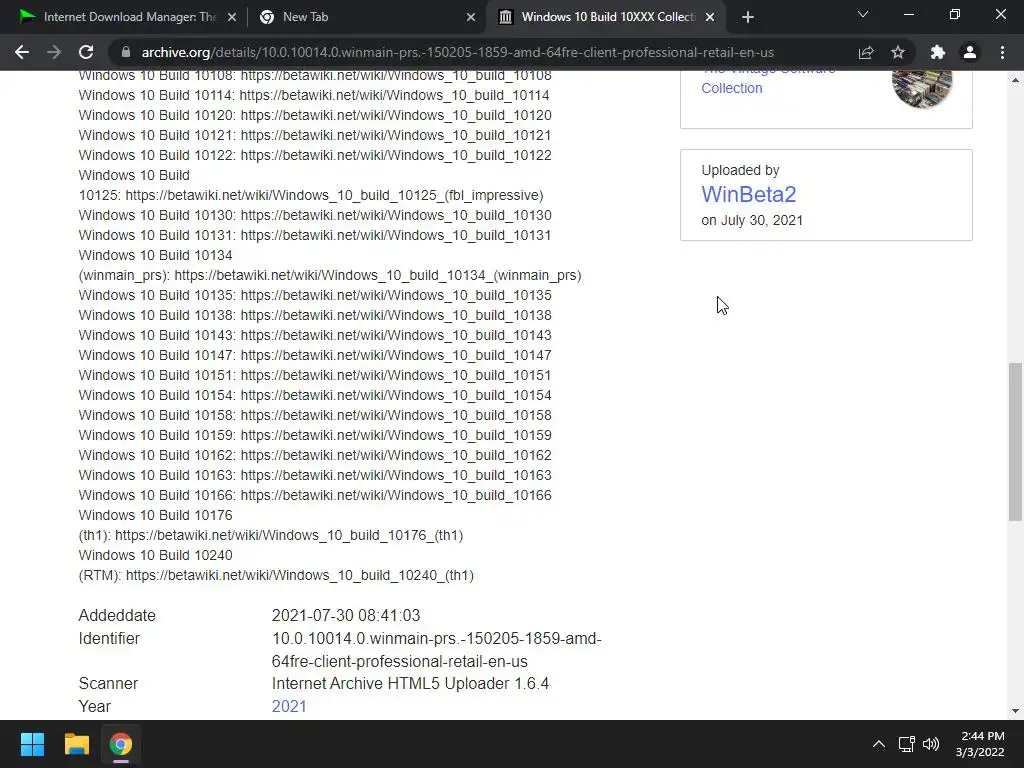Image resolution: width=1024 pixels, height=768 pixels.
Task: Click the page vertical scrollbar thumb
Action: [1015, 441]
